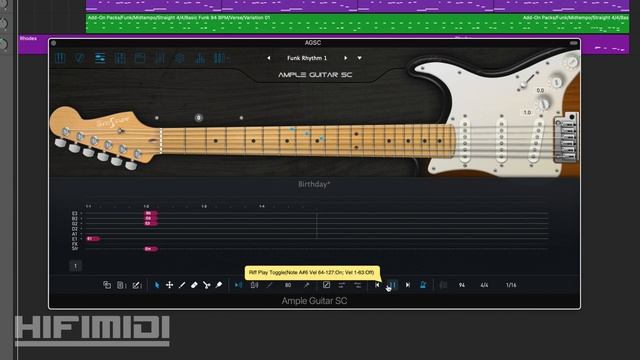The image size is (640, 360).
Task: Go to the previous preset before Funk Rhythm 1
Action: coord(269,58)
